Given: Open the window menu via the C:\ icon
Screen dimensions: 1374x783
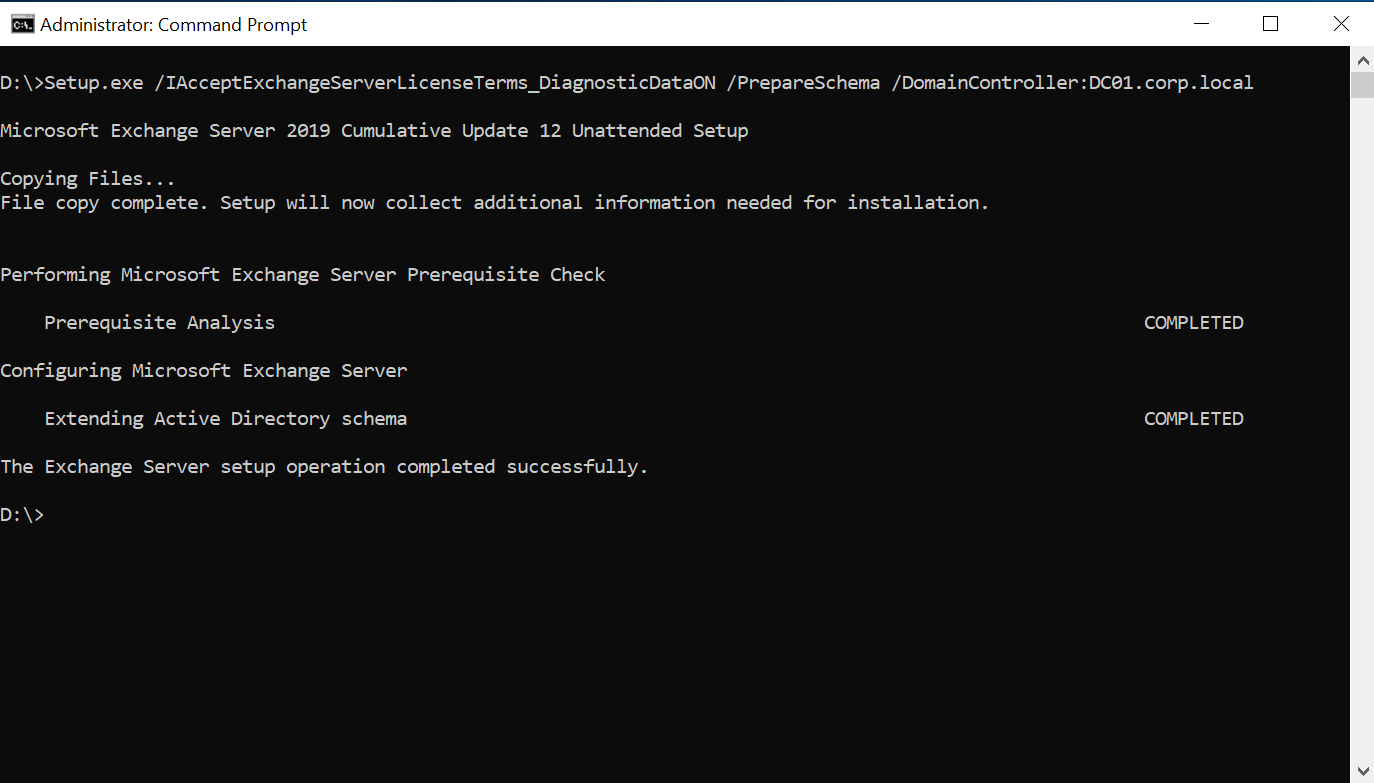Looking at the screenshot, I should pyautogui.click(x=22, y=23).
